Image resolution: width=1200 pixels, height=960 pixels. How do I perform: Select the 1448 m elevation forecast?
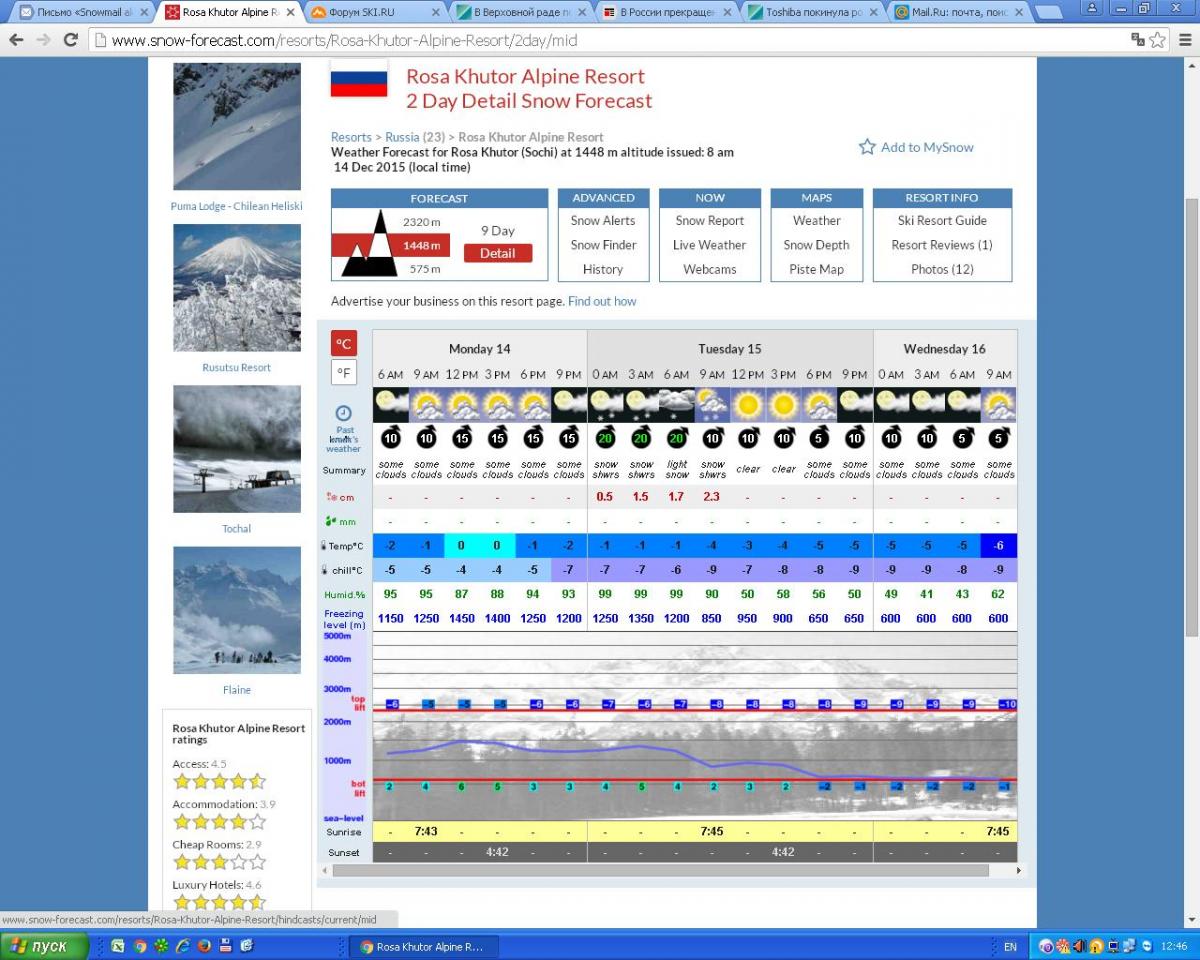422,245
